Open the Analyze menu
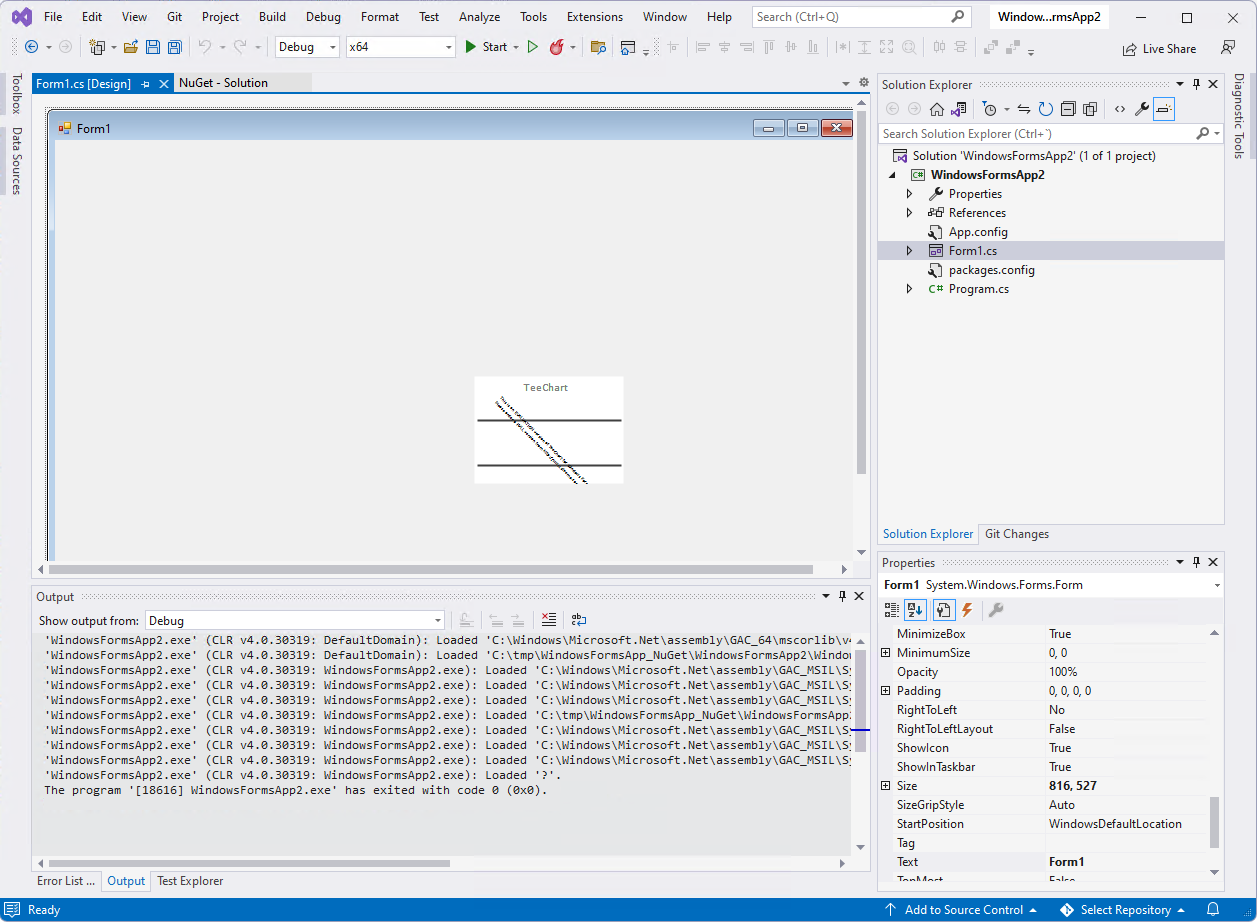Image resolution: width=1257 pixels, height=922 pixels. [479, 17]
